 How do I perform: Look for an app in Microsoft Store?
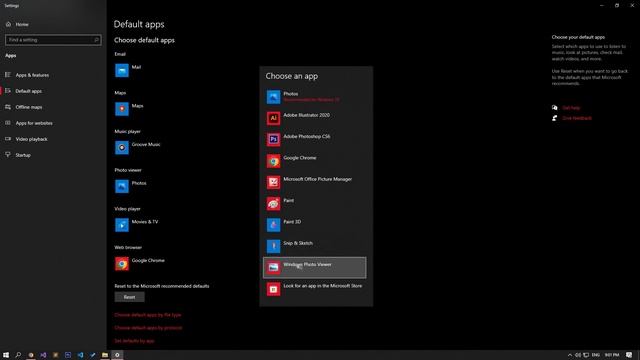(314, 289)
